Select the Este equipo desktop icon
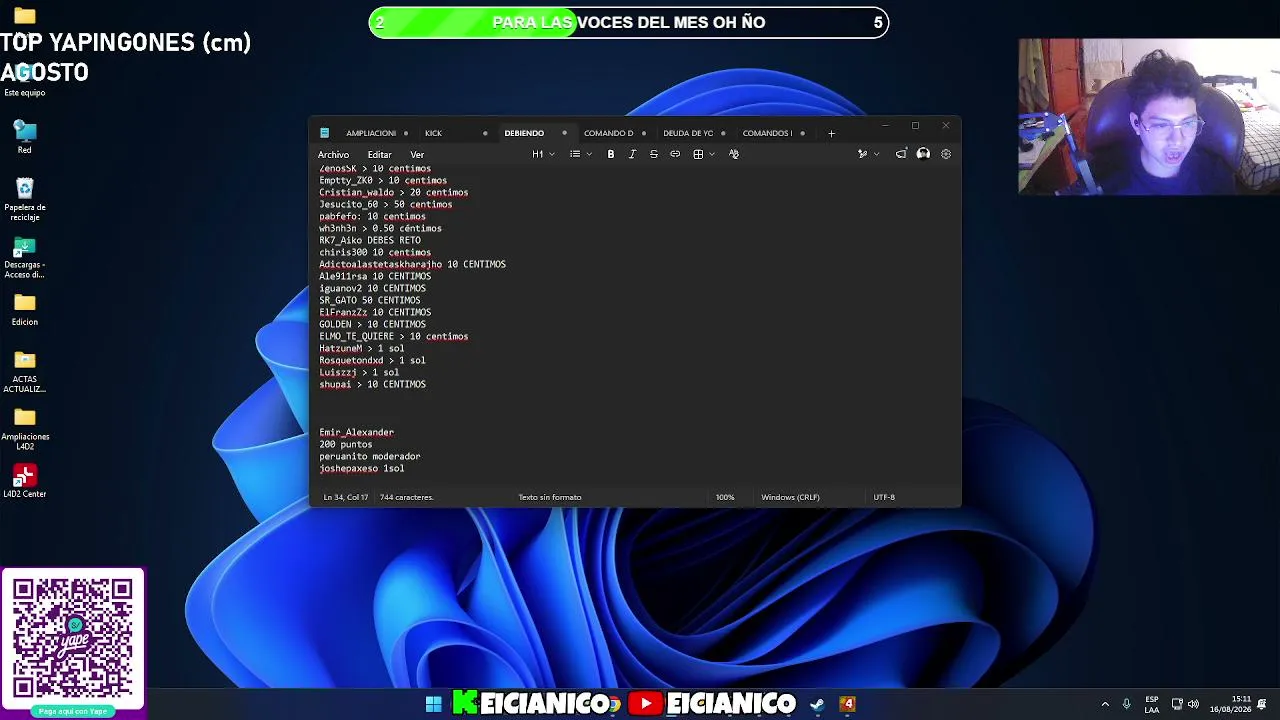 tap(25, 79)
